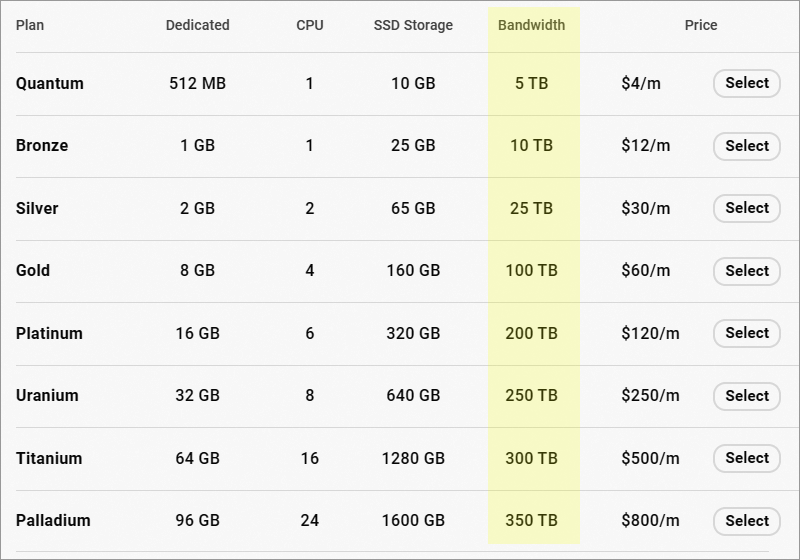This screenshot has height=560, width=800.
Task: Choose the Bronze plan Select button
Action: tap(746, 146)
